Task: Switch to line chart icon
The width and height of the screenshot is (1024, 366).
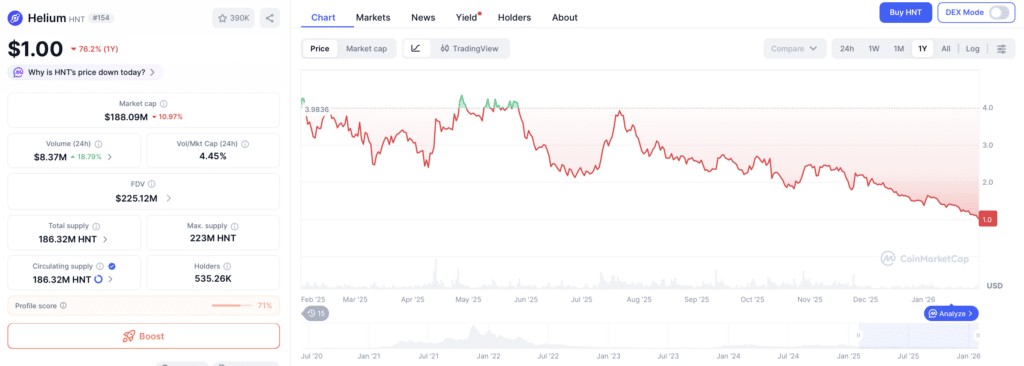Action: click(416, 48)
